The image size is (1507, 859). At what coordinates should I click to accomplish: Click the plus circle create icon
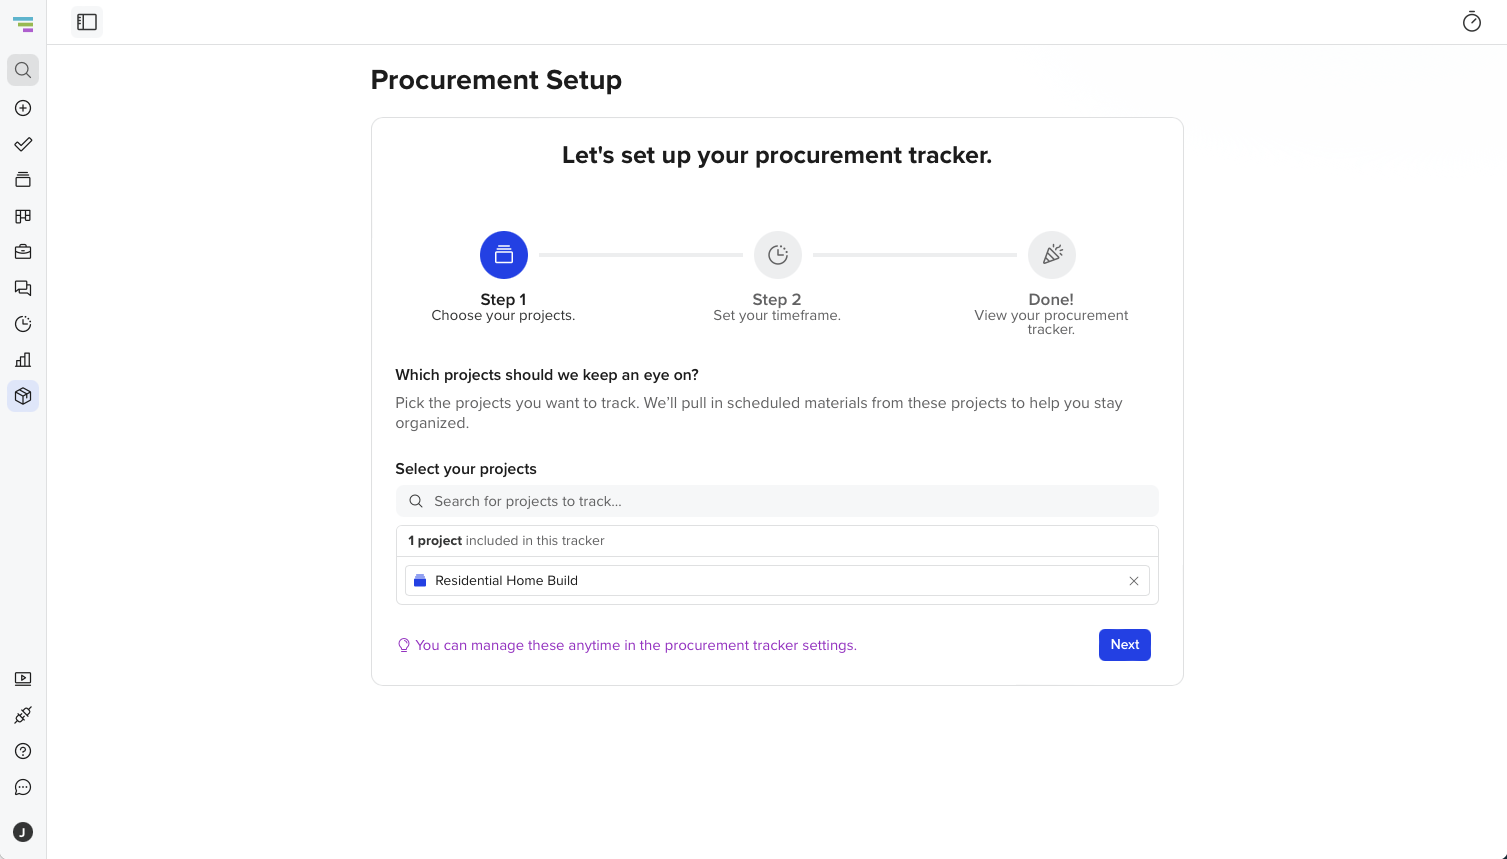[x=23, y=108]
